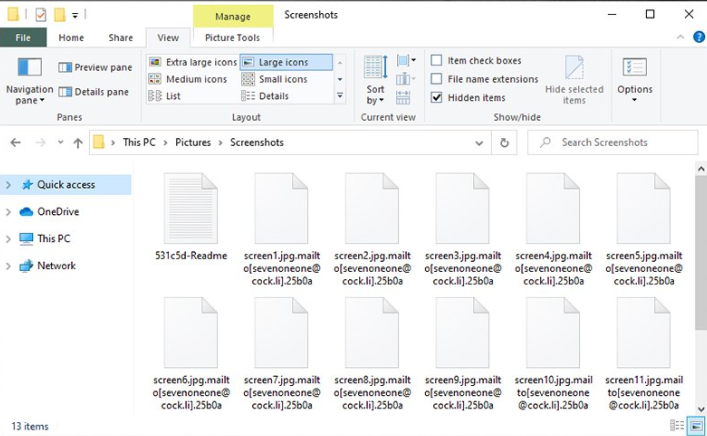The image size is (707, 436).
Task: Uncheck Hidden items checkbox
Action: [x=437, y=98]
